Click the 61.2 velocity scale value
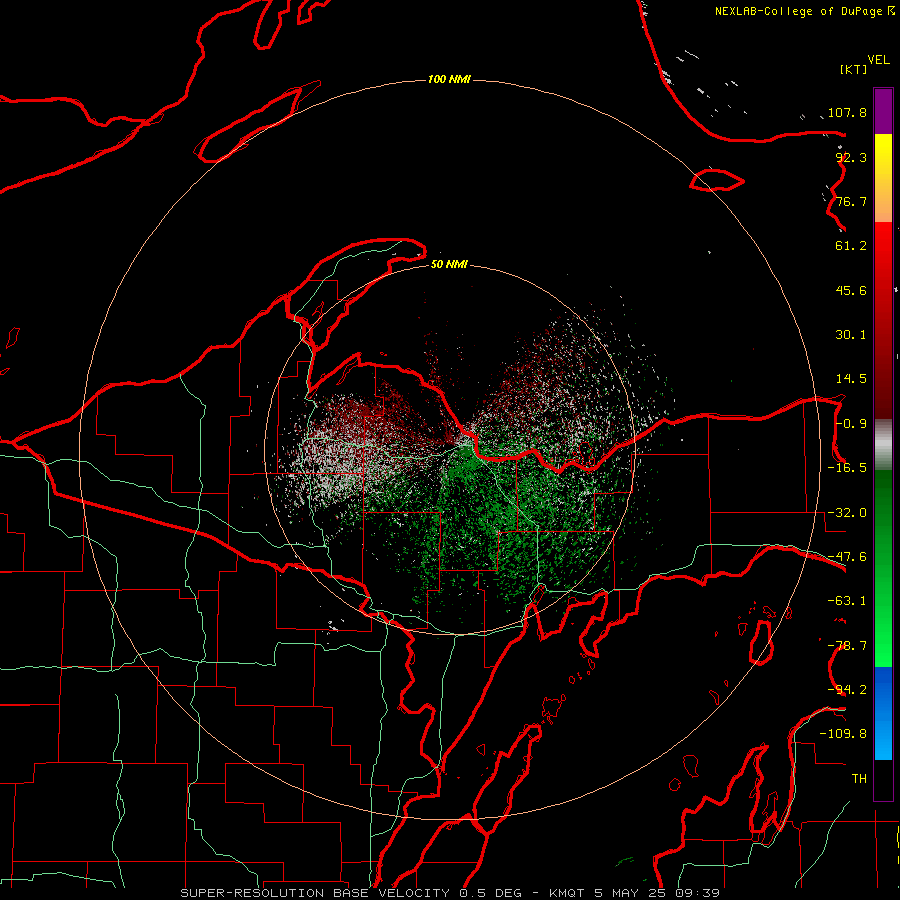Image resolution: width=900 pixels, height=900 pixels. 851,246
